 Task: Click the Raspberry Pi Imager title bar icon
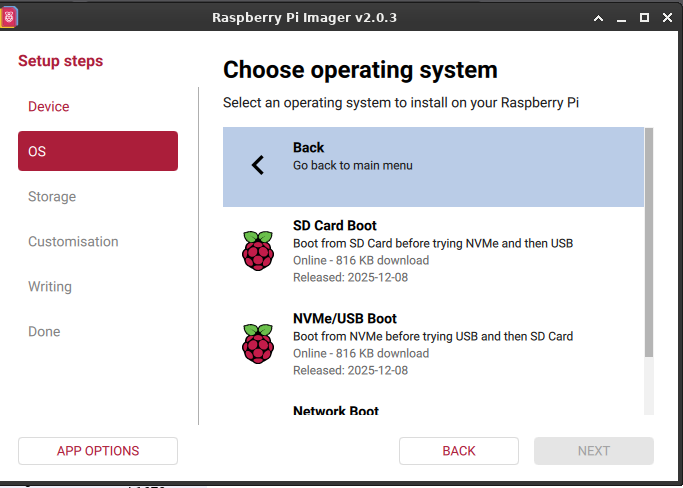10,17
